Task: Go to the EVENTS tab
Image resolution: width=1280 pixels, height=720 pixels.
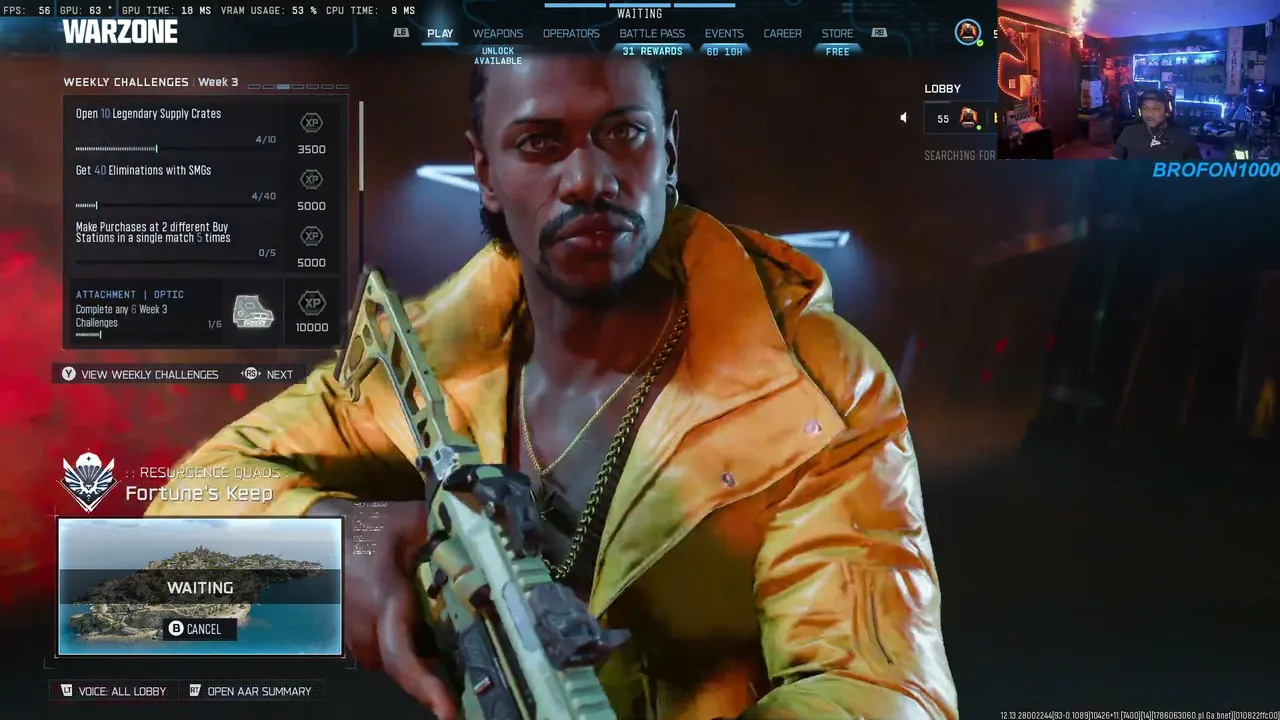Action: click(724, 33)
